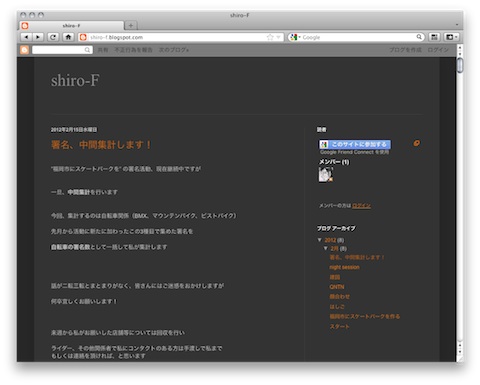
Task: Open the 2月 archive month link
Action: [334, 249]
